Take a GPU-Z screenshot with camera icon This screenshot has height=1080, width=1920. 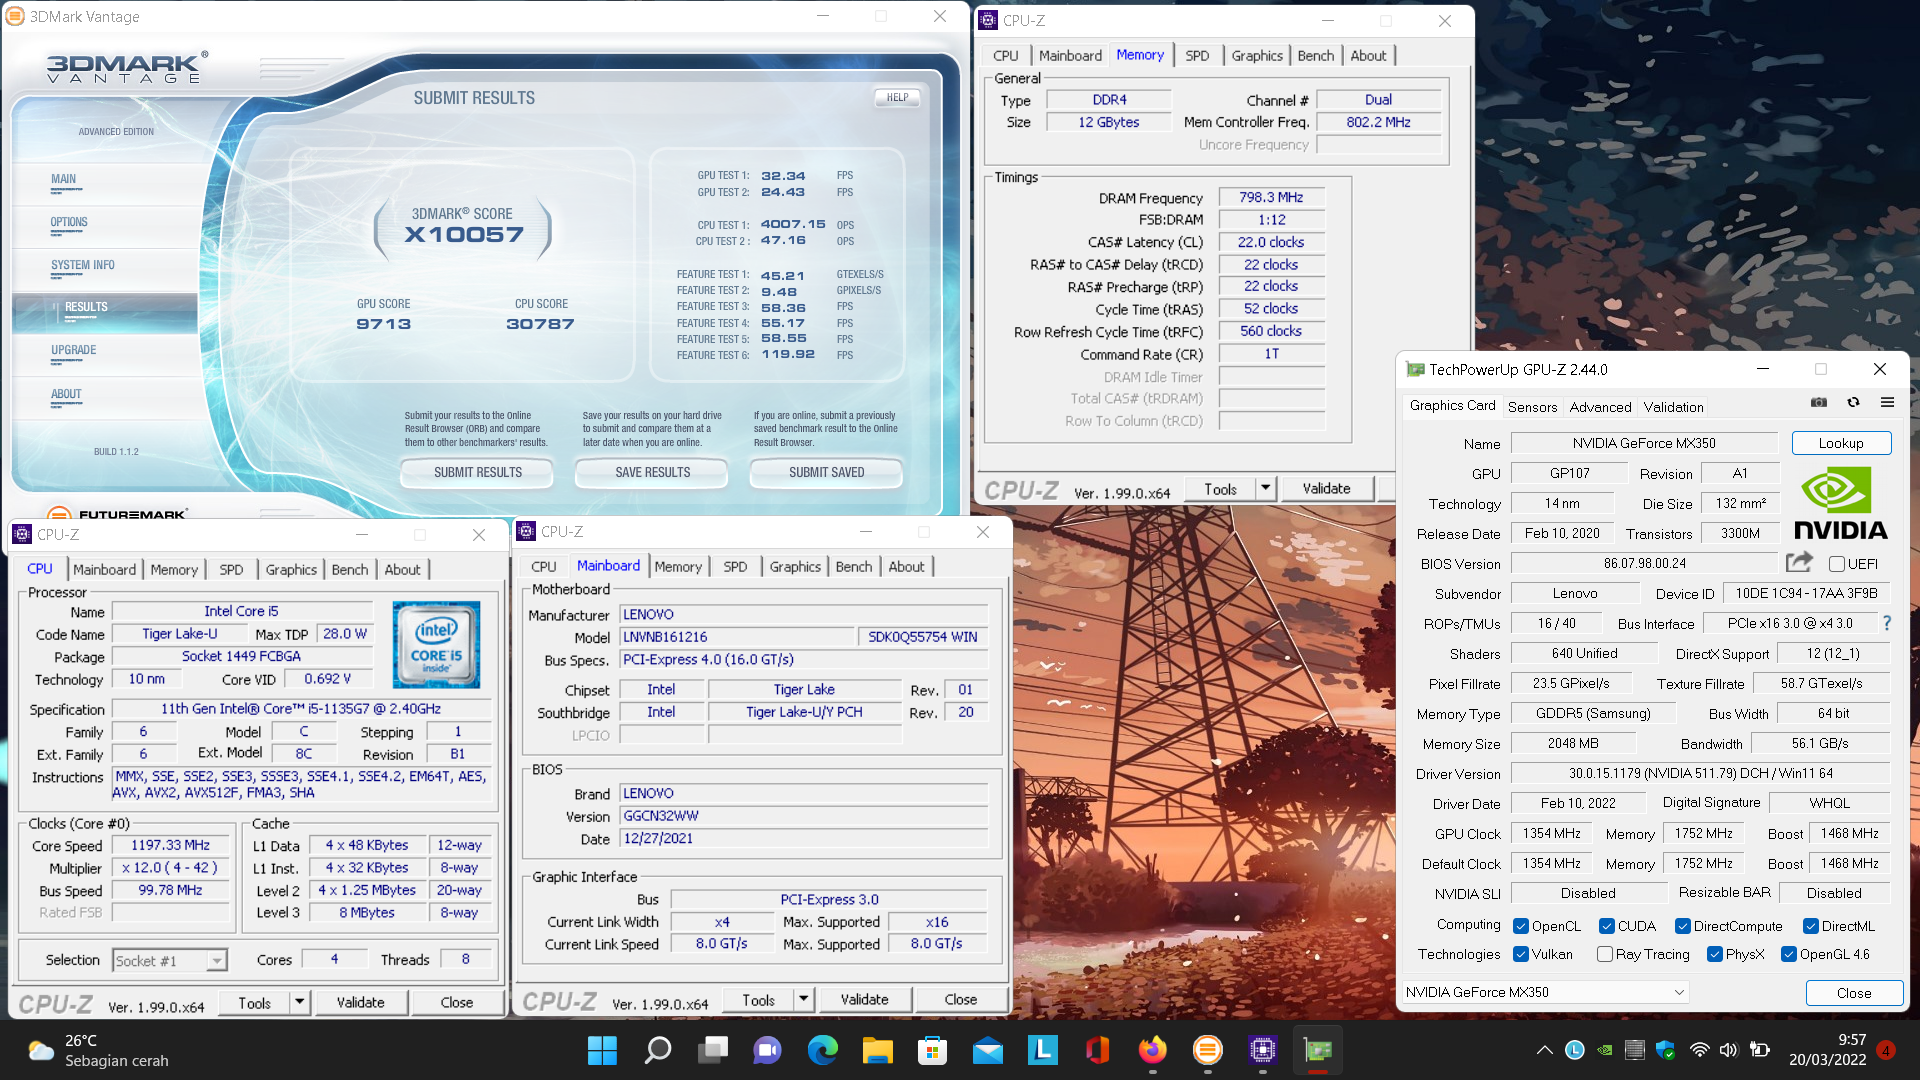tap(1819, 402)
